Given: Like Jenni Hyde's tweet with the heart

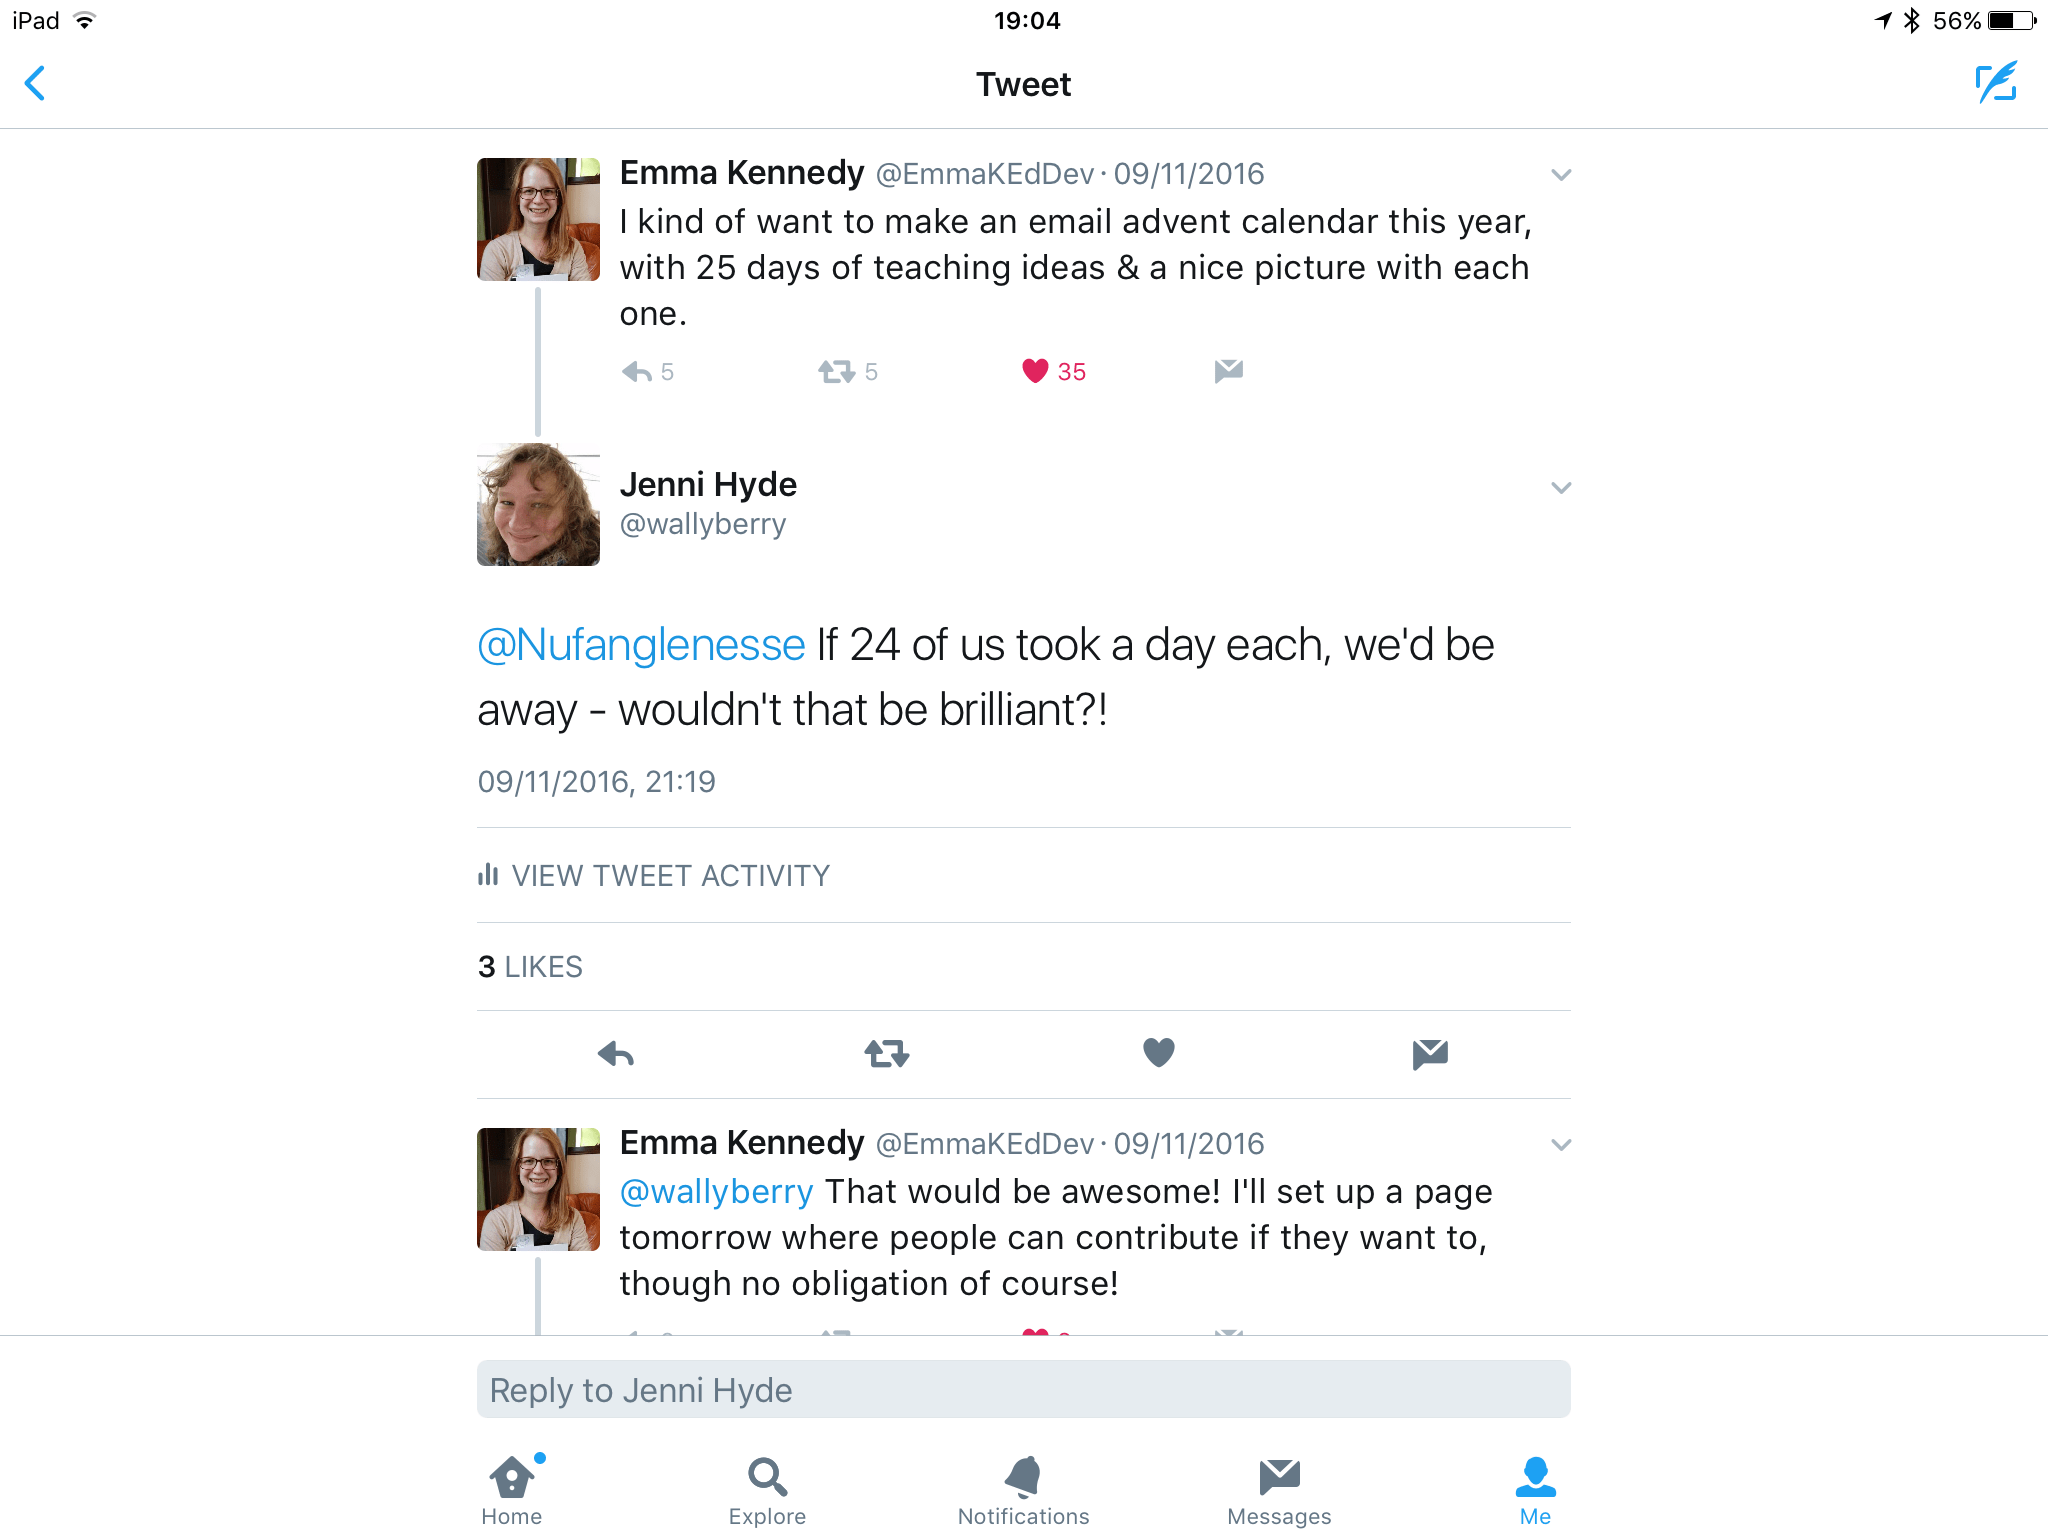Looking at the screenshot, I should [x=1159, y=1052].
